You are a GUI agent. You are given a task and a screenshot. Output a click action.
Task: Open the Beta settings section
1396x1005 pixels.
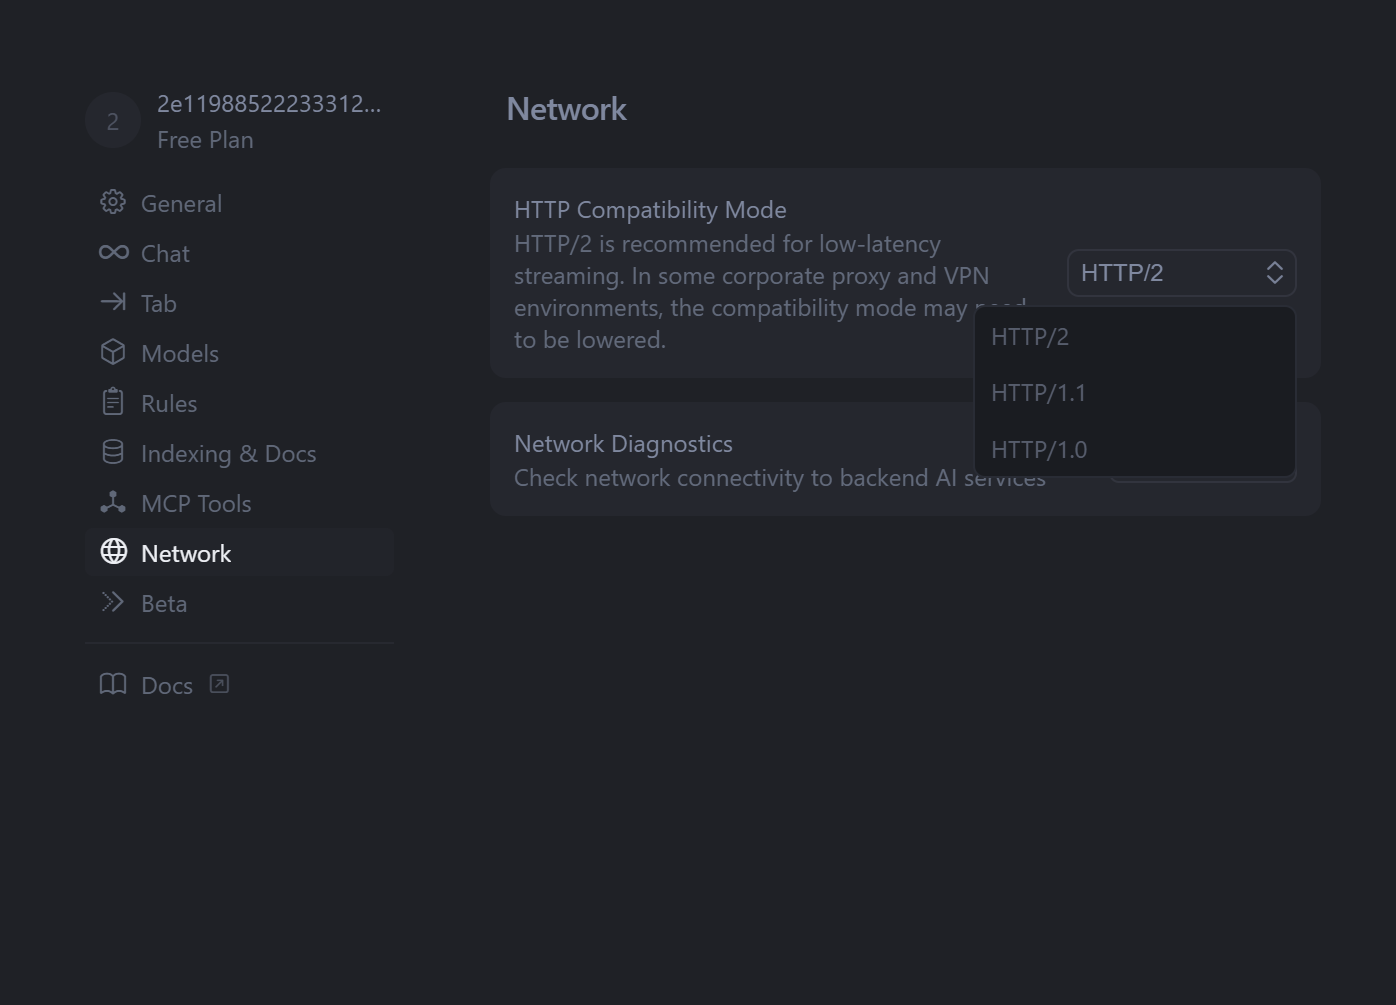click(164, 602)
